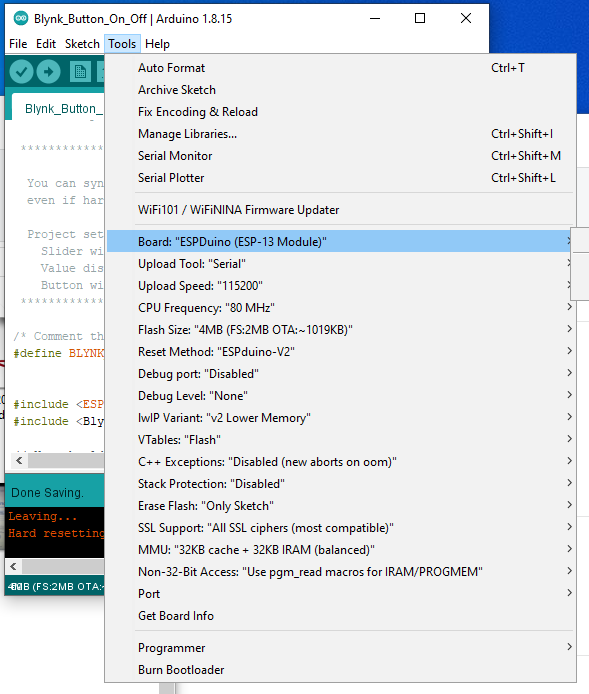Click the 'Leaving...' console line

(x=42, y=516)
